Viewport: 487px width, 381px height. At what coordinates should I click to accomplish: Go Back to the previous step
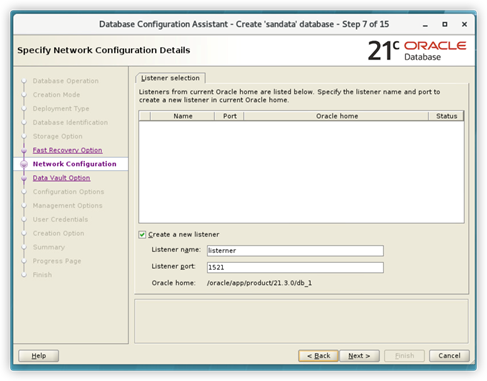coord(318,356)
